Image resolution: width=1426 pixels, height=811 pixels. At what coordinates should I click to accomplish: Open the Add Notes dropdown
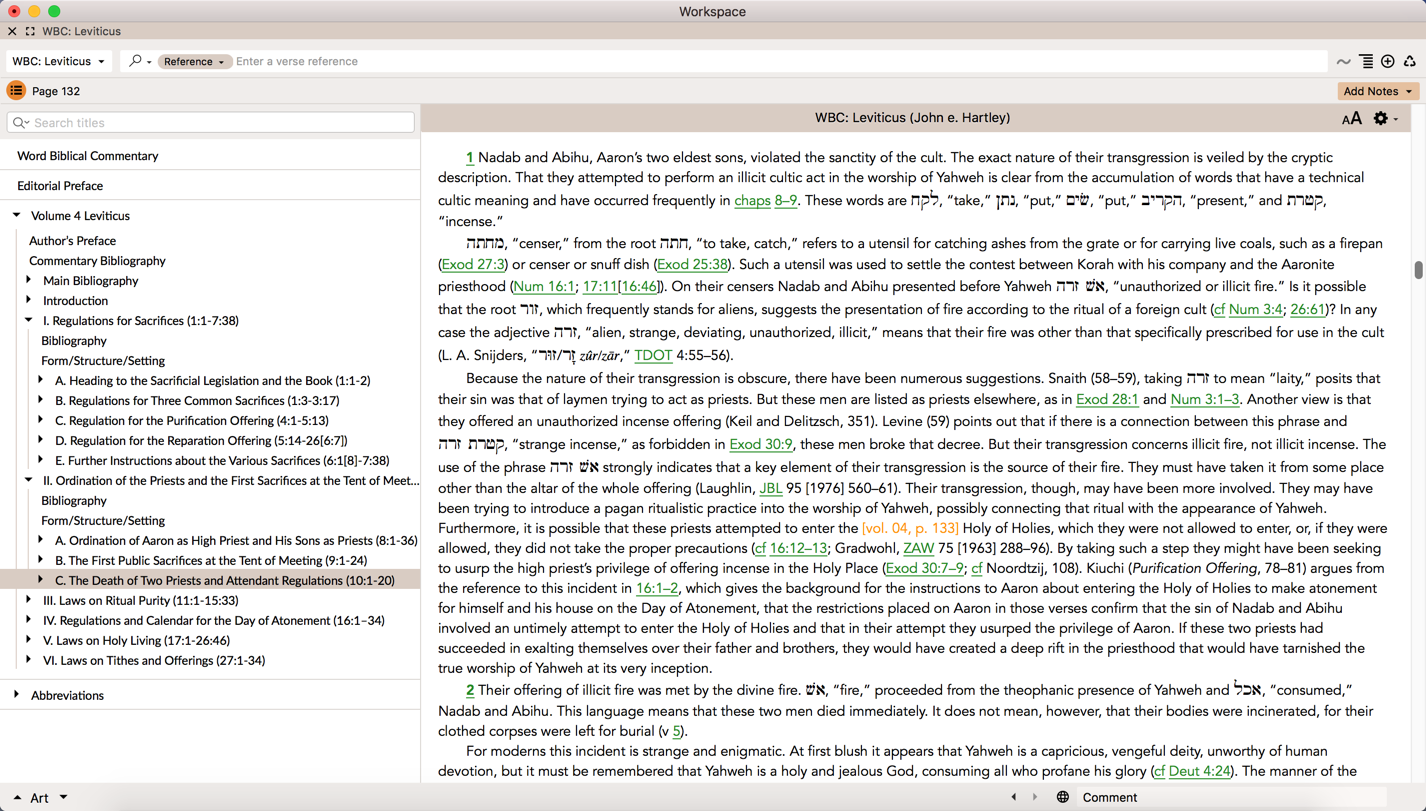[x=1377, y=91]
